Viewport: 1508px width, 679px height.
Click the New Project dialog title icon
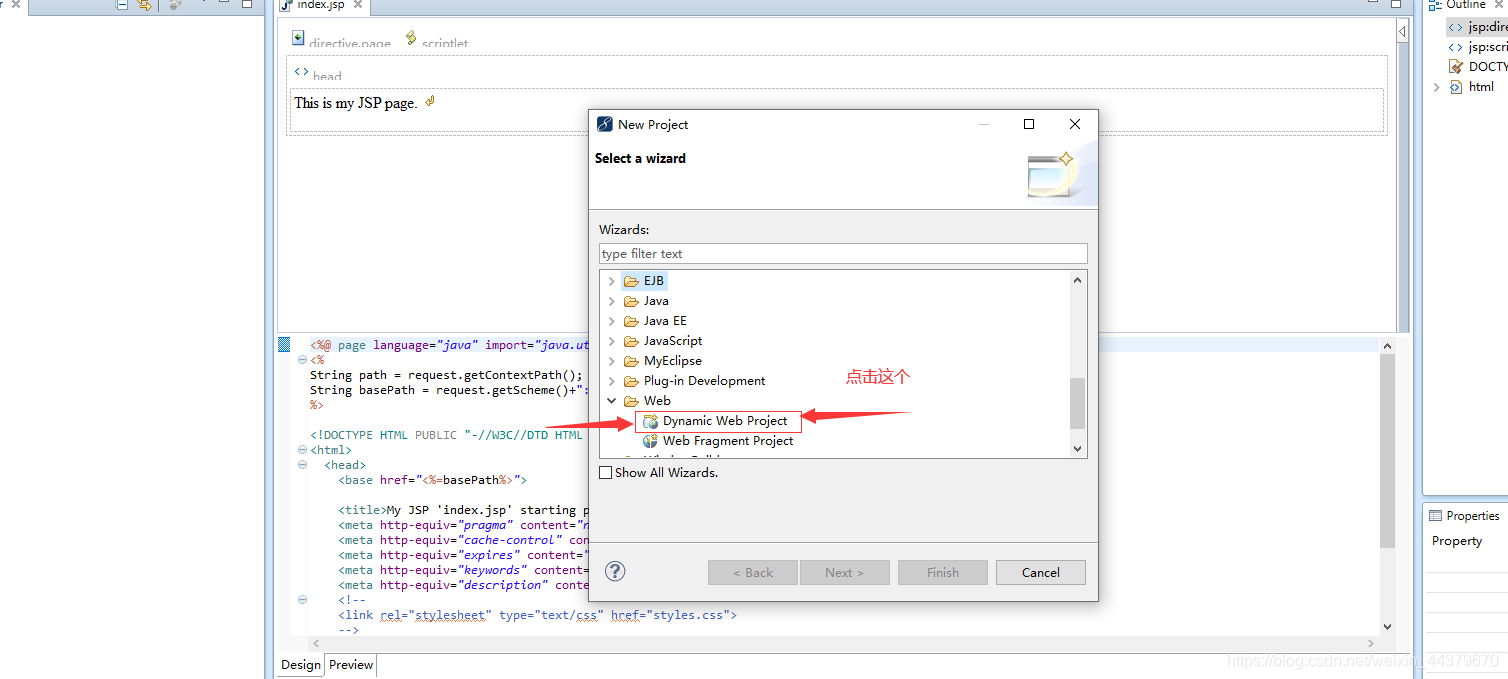pyautogui.click(x=605, y=124)
